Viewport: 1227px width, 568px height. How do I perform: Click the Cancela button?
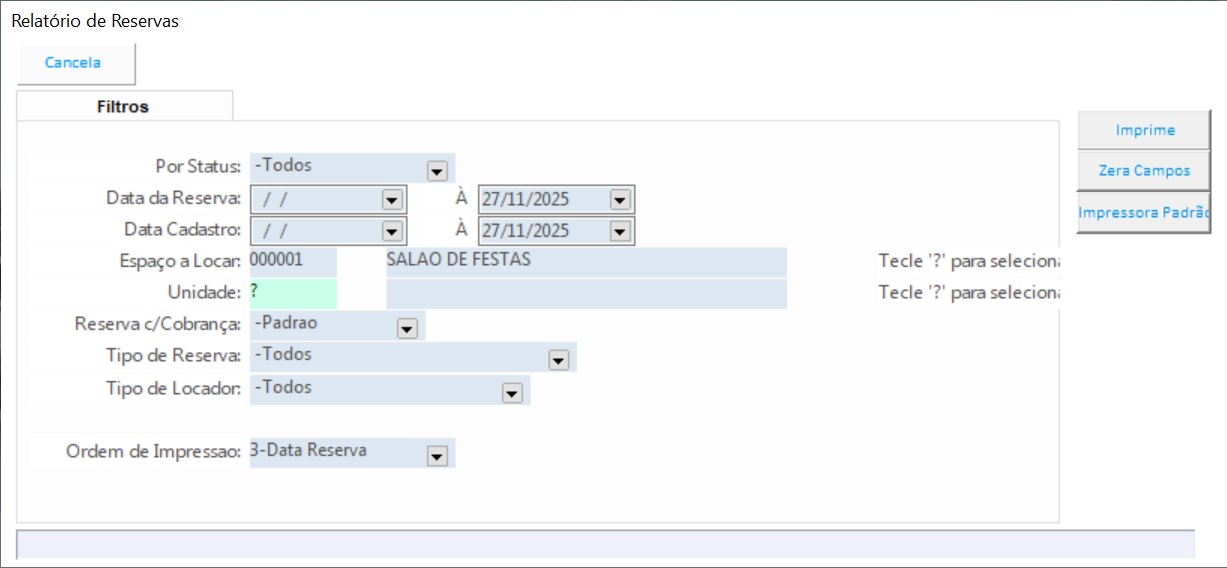click(73, 63)
